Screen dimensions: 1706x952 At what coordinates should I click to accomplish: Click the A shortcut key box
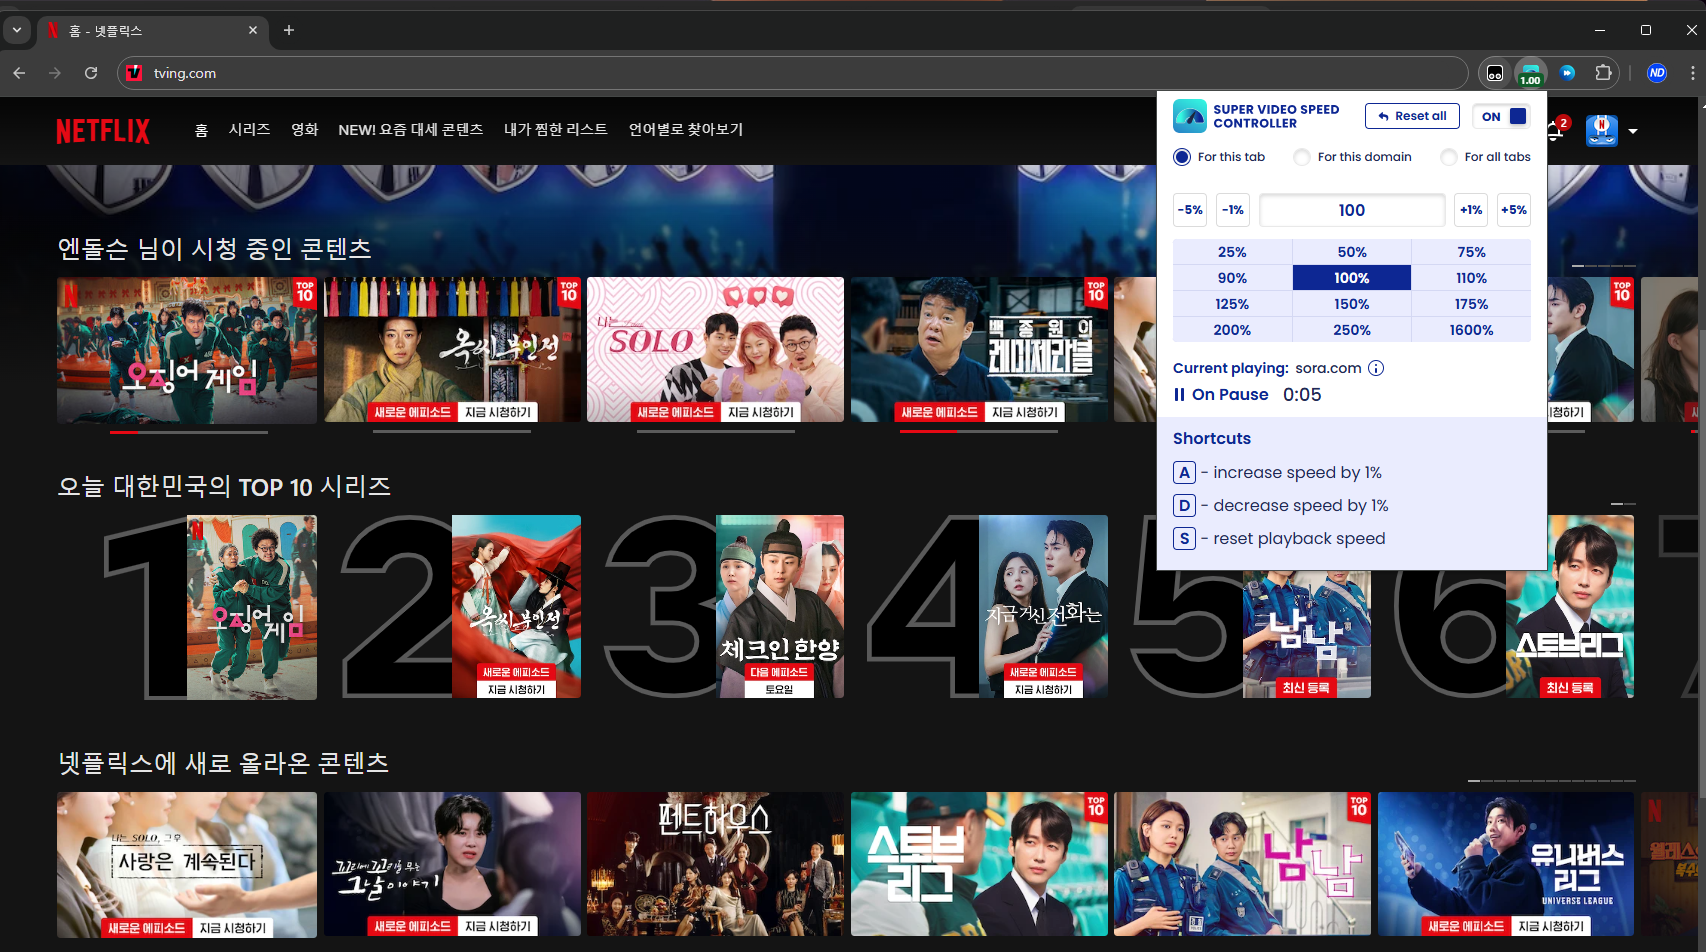1184,473
